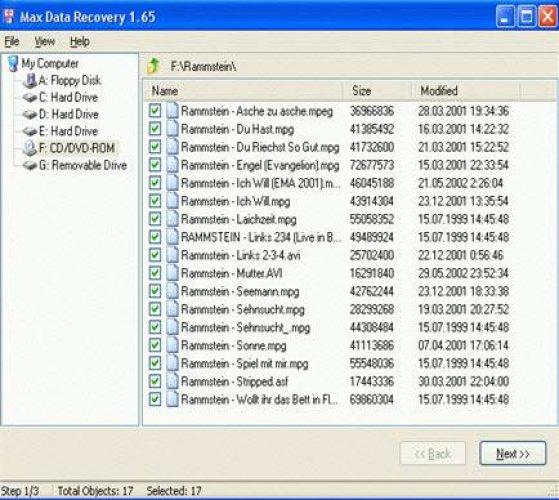Image resolution: width=559 pixels, height=500 pixels.
Task: Click Total Objects: 17 in status bar
Action: [x=95, y=491]
